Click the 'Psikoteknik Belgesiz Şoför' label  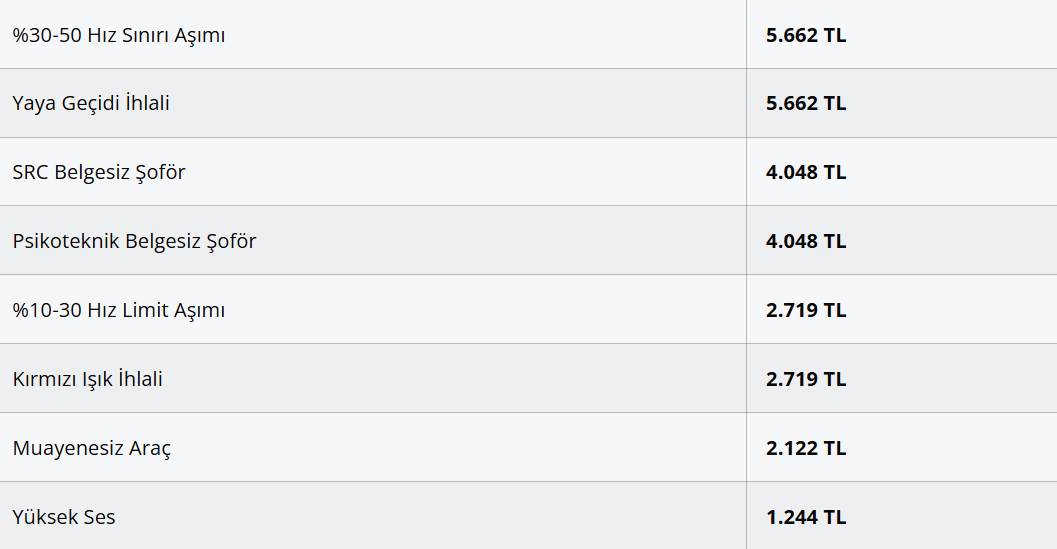tap(134, 241)
